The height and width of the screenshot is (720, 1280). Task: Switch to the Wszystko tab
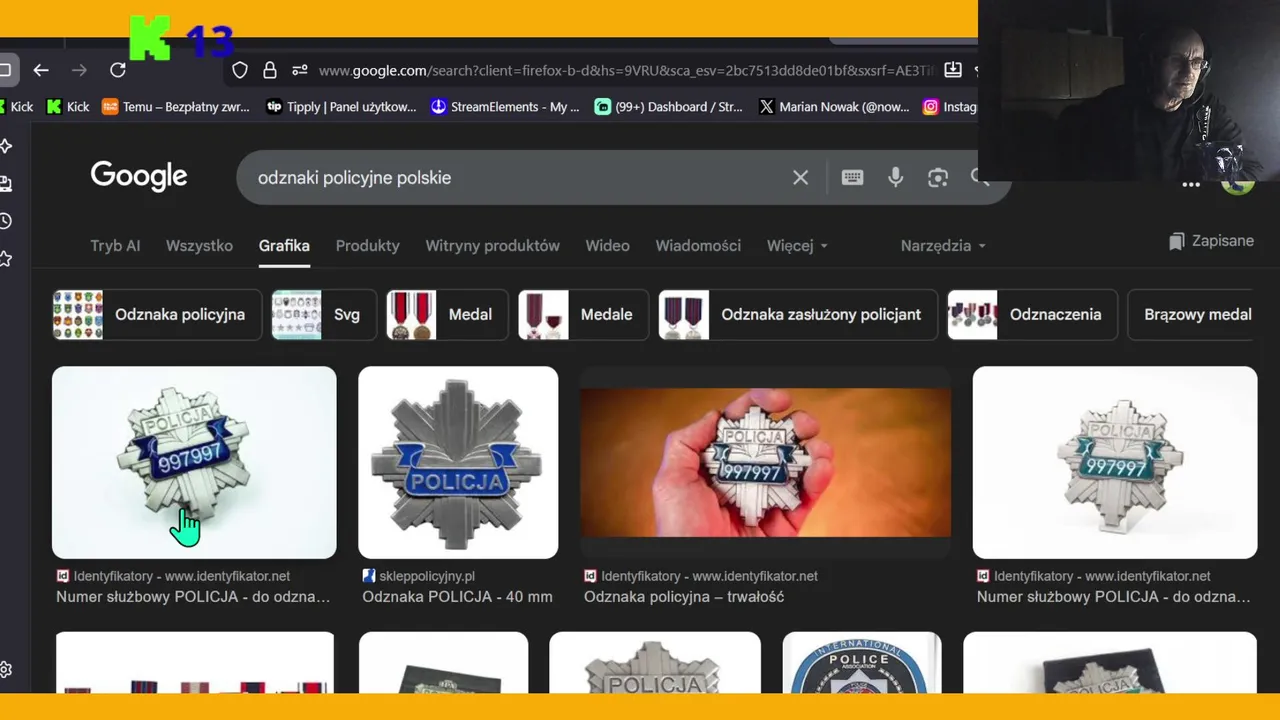point(199,246)
